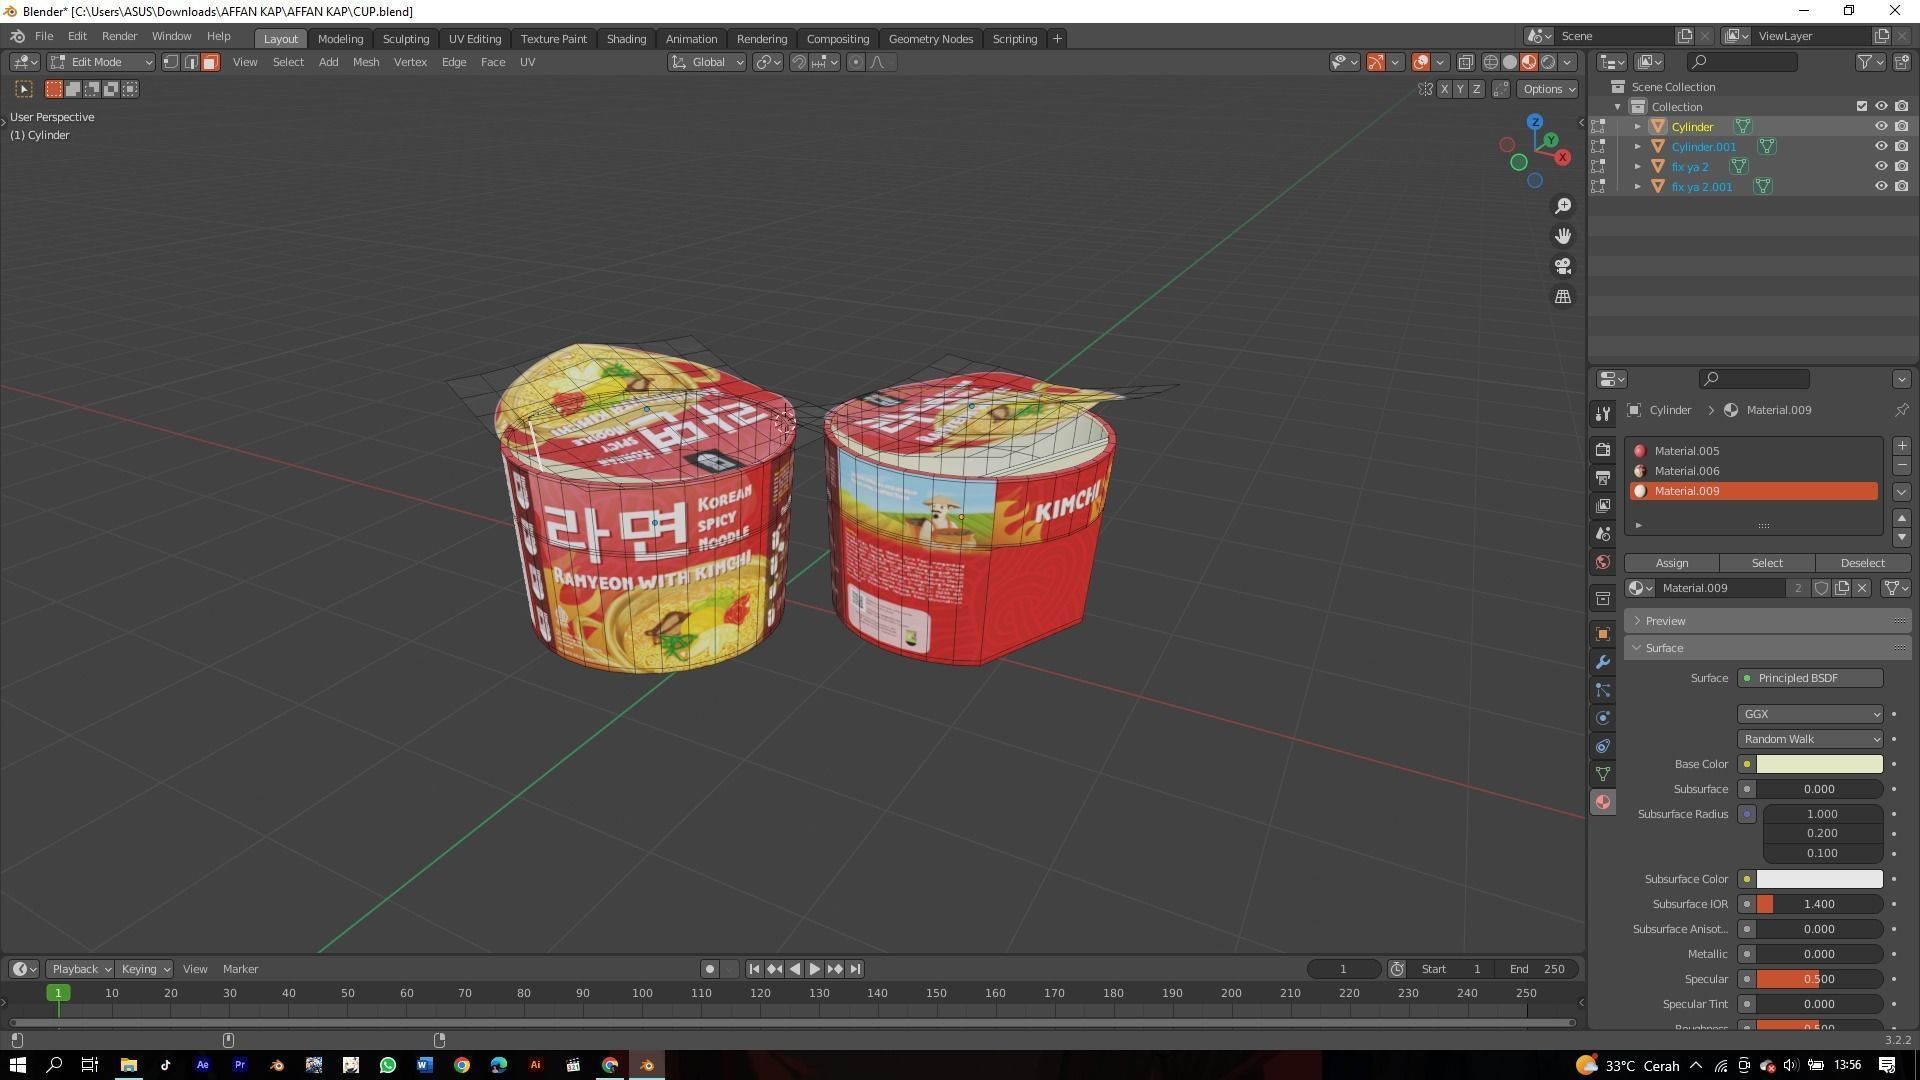The height and width of the screenshot is (1080, 1920).
Task: Open the Base Color swatch picker
Action: [x=1818, y=764]
